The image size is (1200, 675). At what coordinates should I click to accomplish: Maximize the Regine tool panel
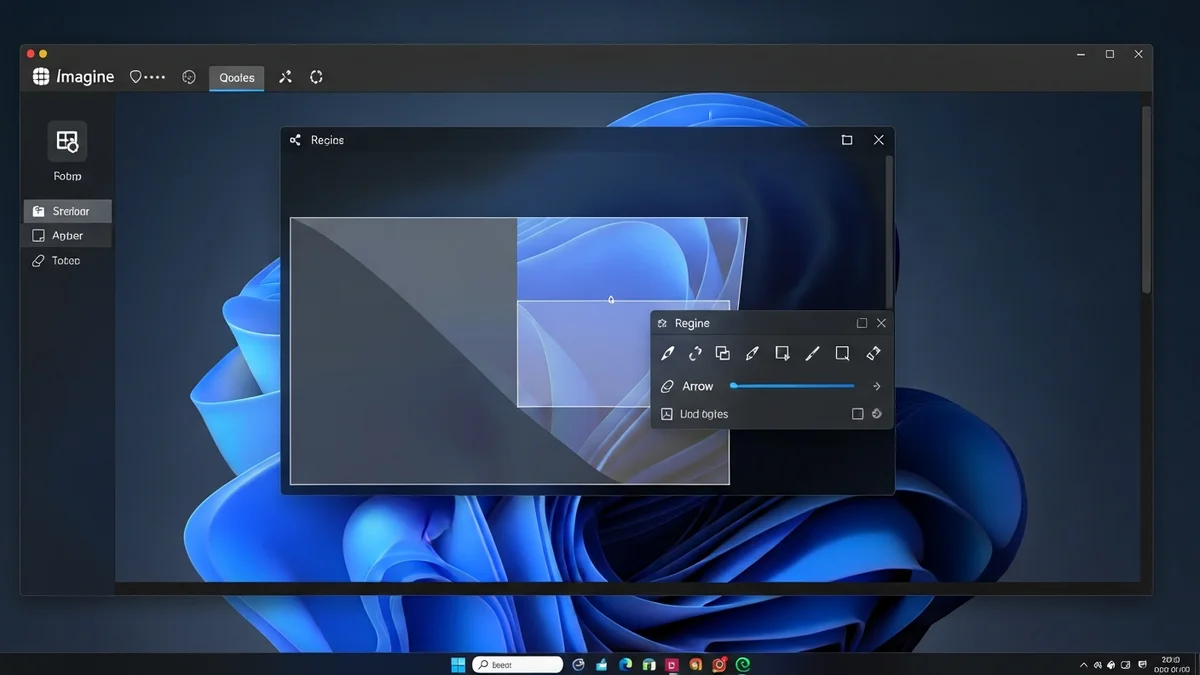click(862, 323)
